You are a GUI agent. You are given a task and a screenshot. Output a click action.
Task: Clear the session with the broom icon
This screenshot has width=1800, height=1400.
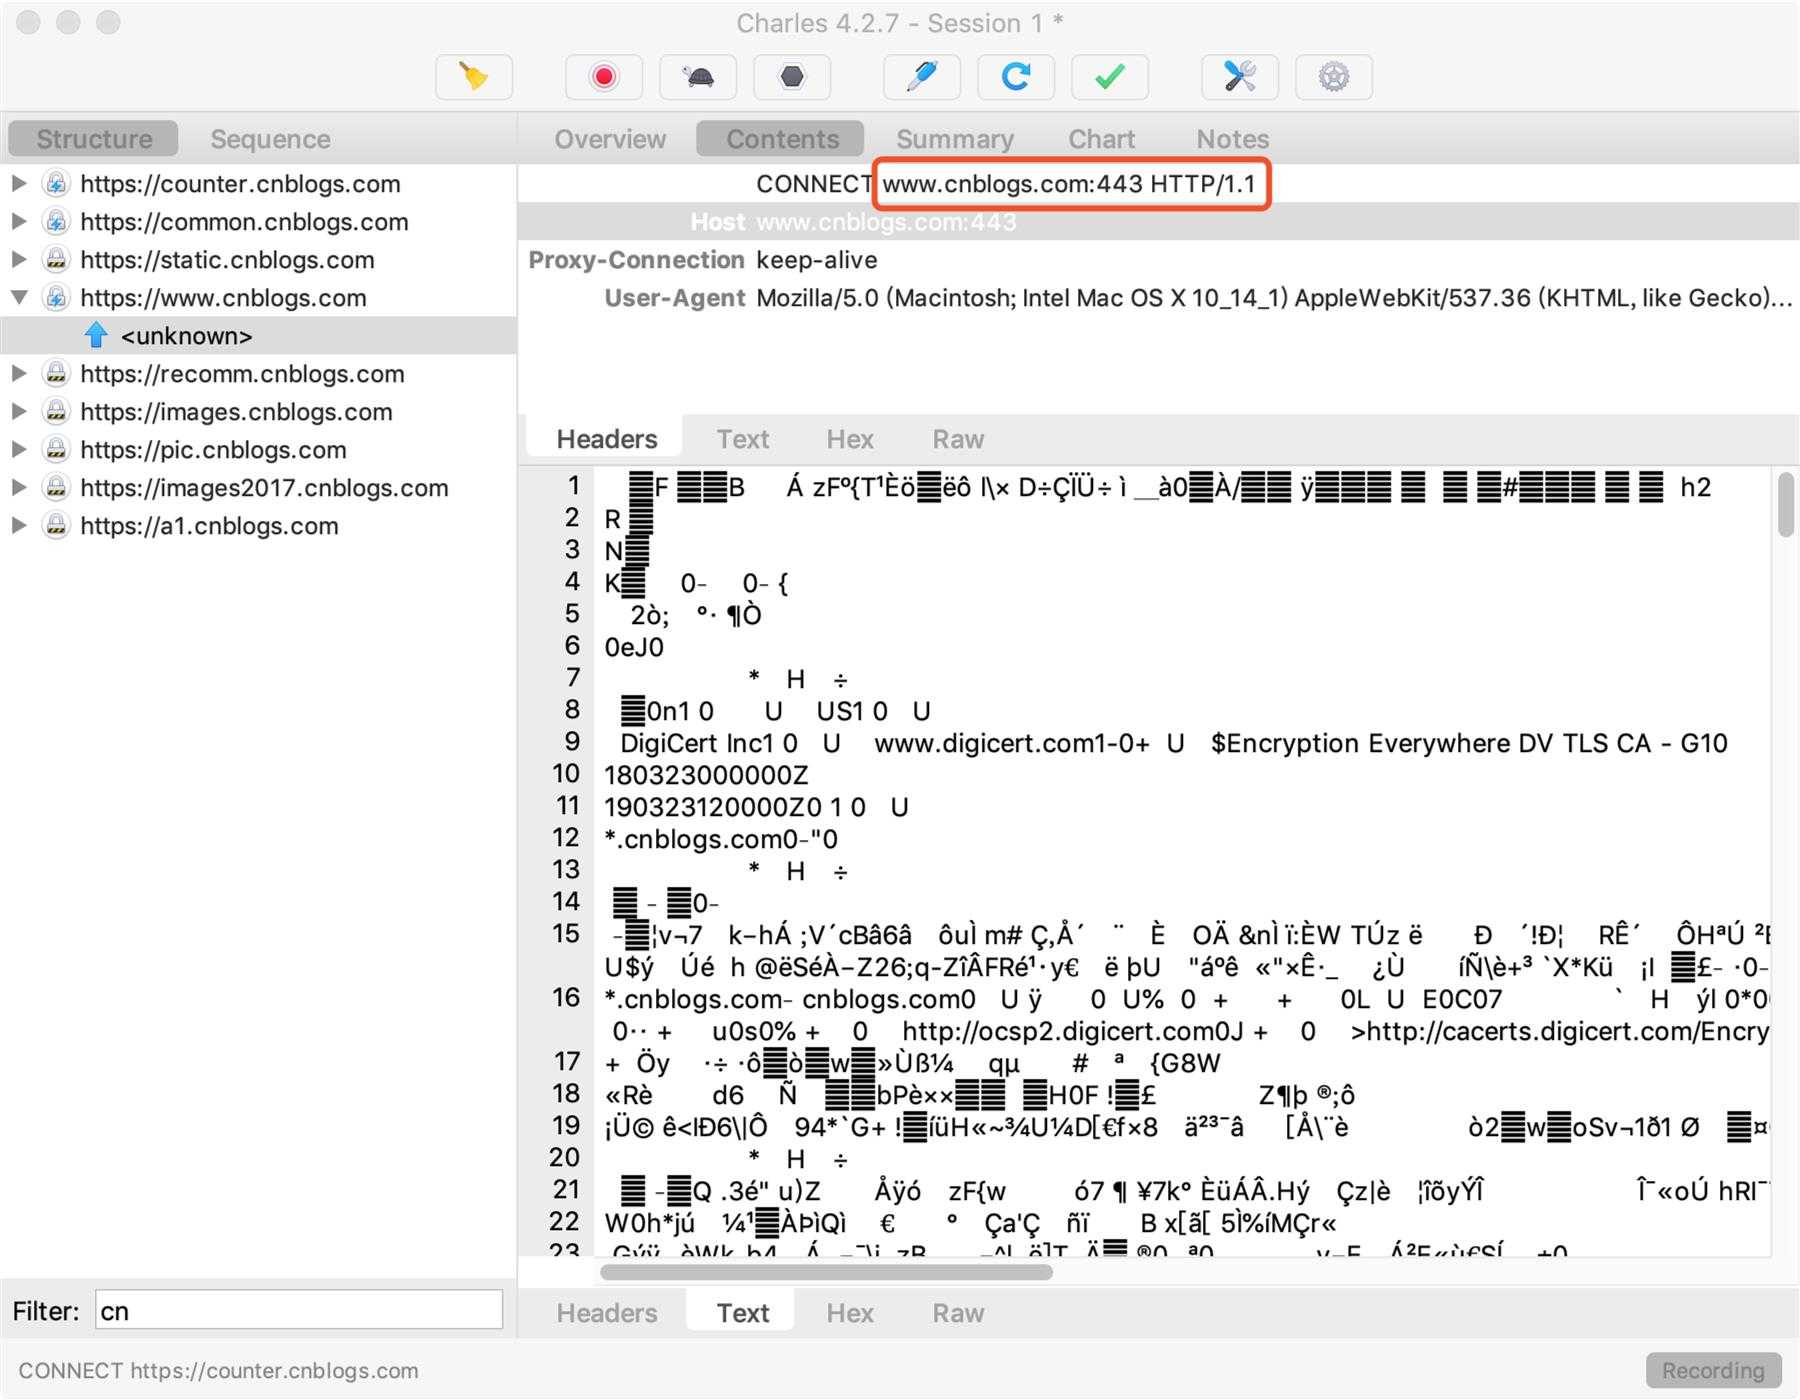click(474, 77)
